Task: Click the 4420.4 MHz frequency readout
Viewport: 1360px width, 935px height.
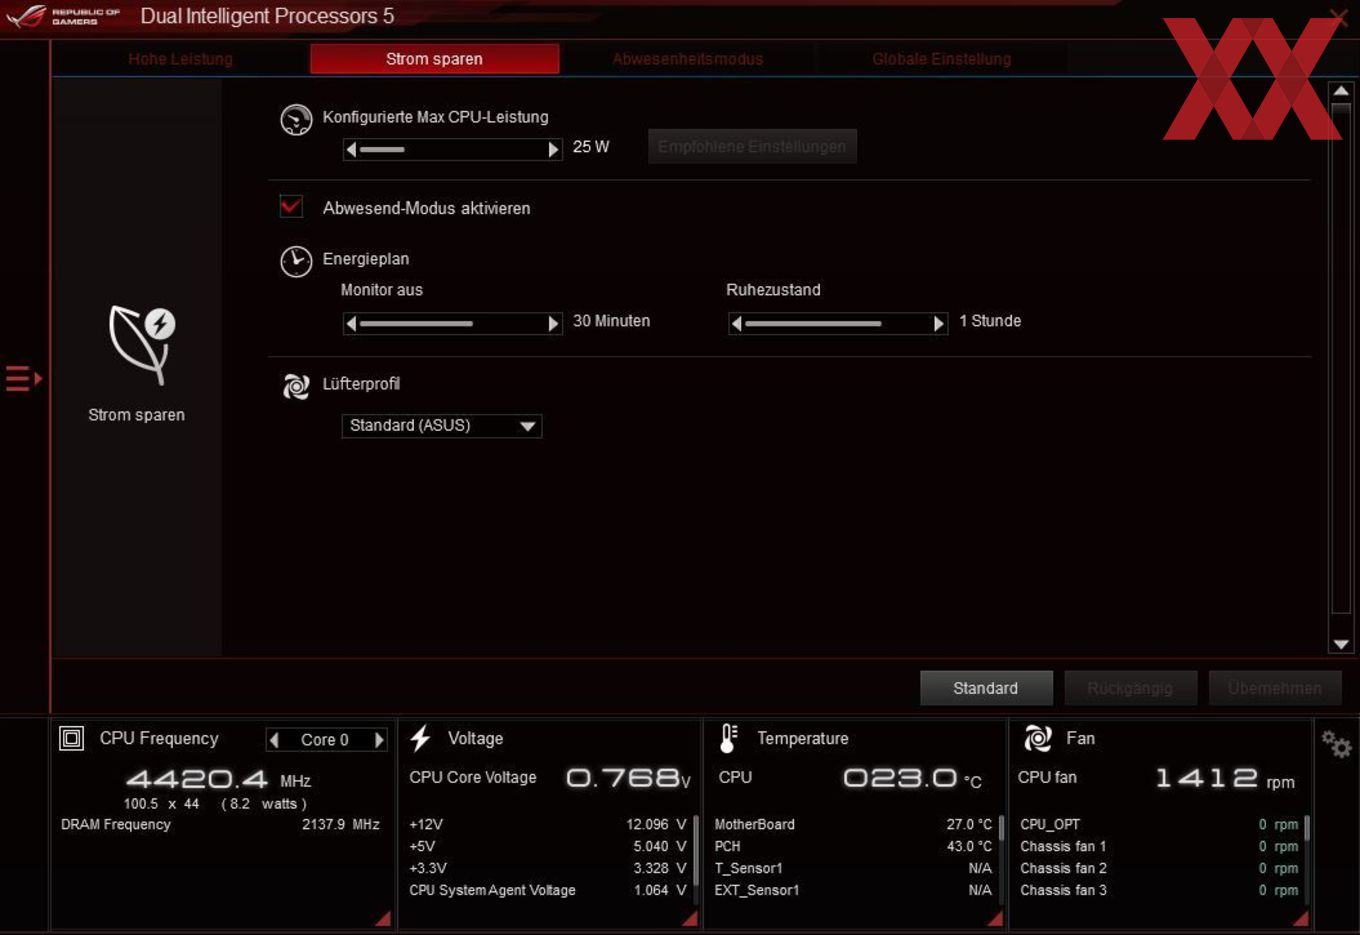Action: point(218,779)
